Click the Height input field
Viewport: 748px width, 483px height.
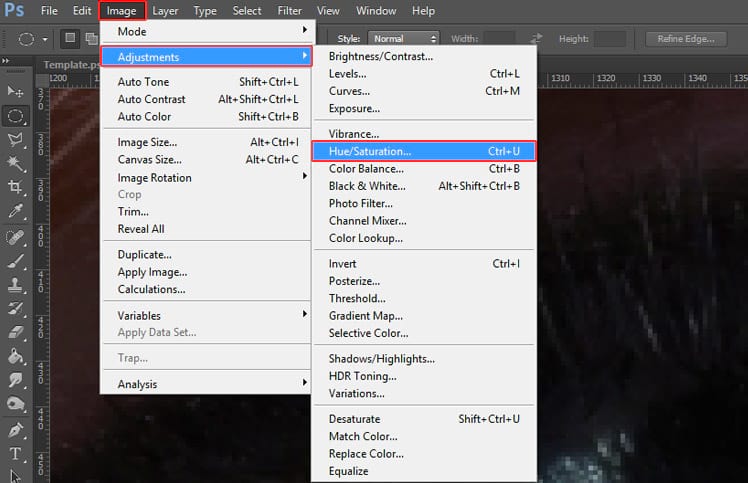610,39
